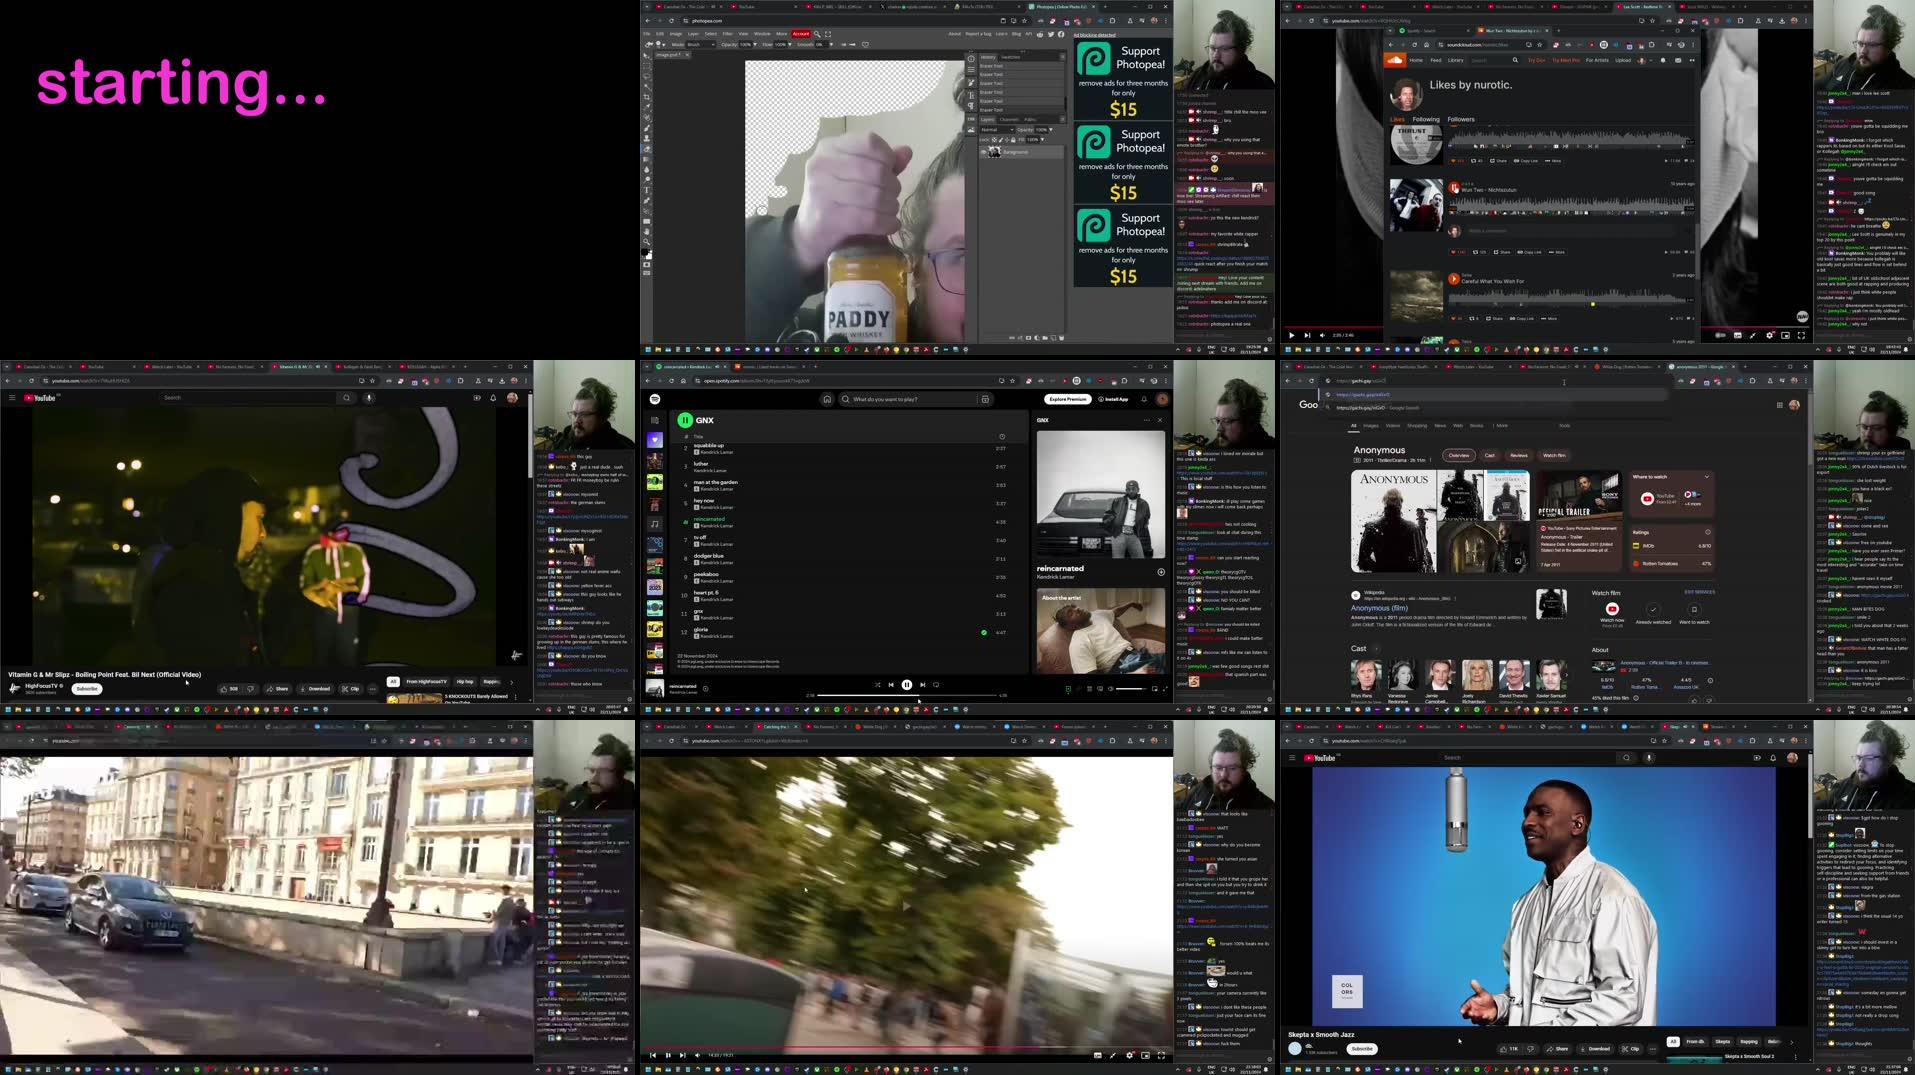Pause GNX with the large green button
This screenshot has width=1915, height=1075.
pos(685,420)
